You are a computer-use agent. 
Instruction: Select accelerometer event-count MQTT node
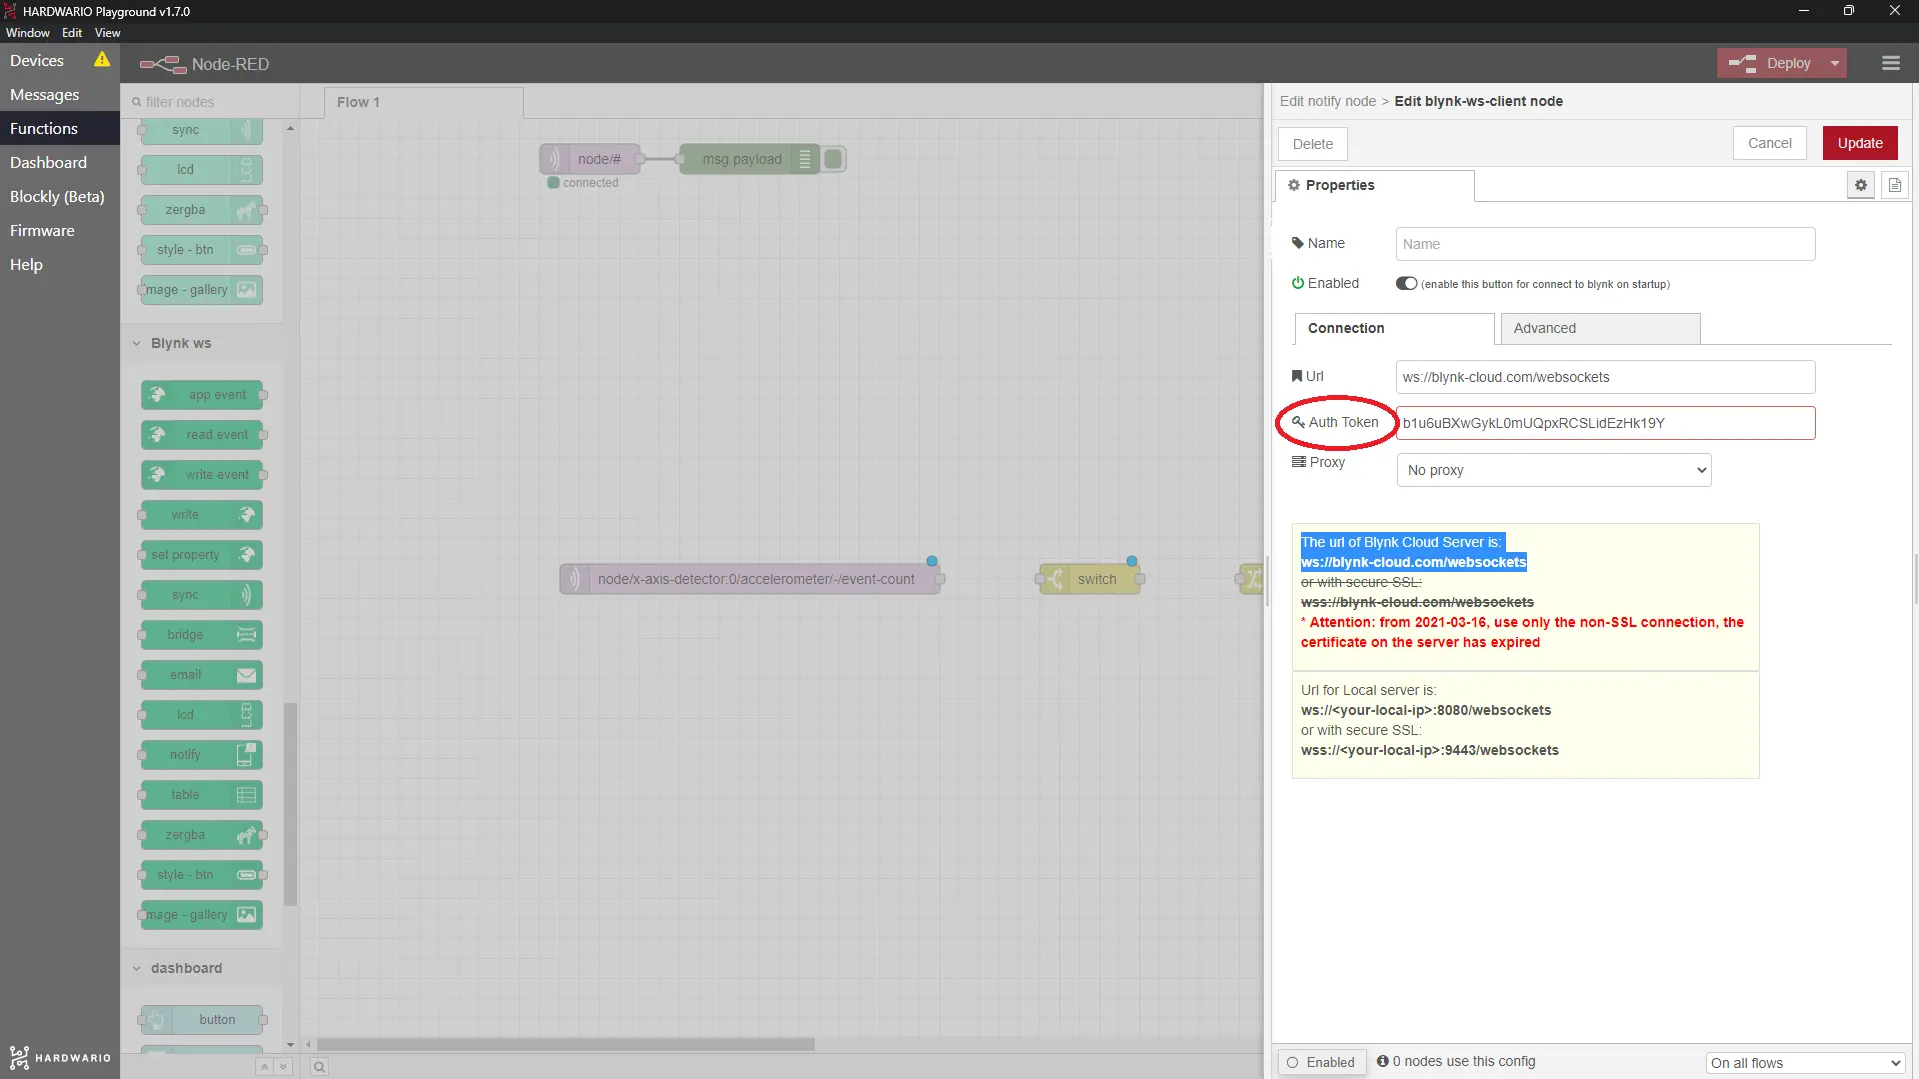[750, 579]
